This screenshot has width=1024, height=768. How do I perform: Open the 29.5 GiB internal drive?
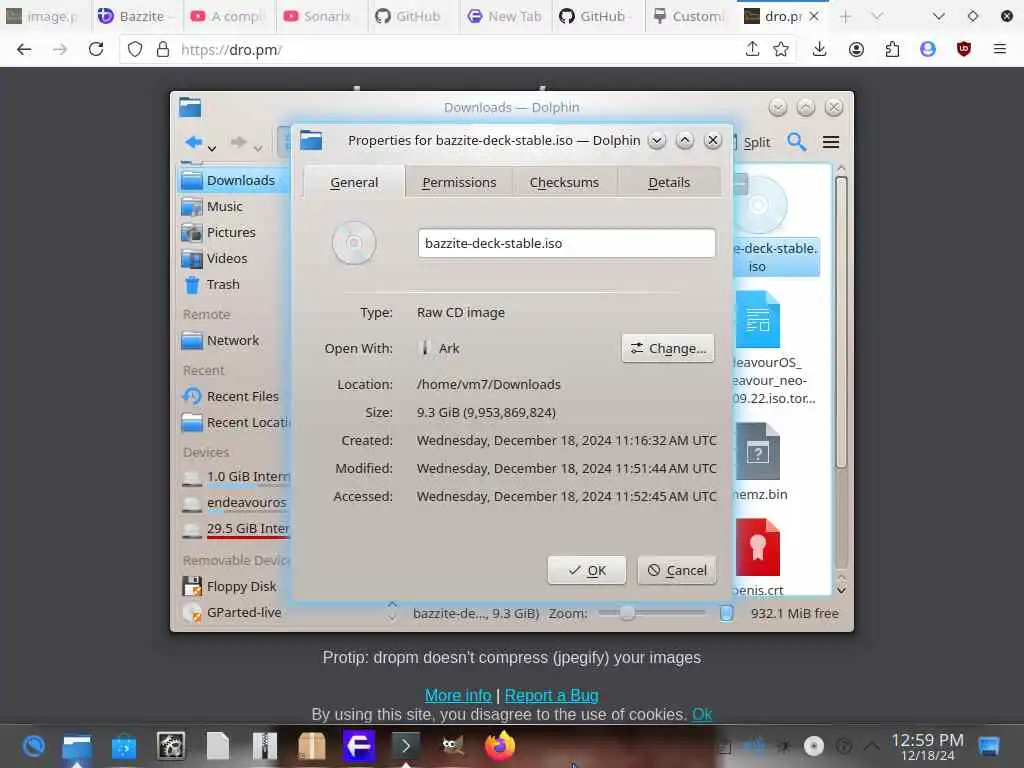(234, 529)
